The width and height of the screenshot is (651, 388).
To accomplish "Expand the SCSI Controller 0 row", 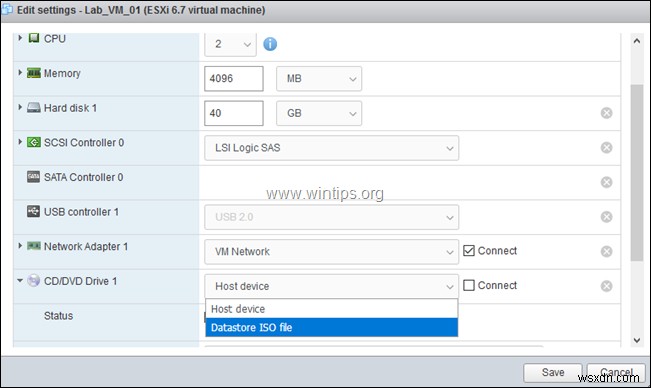I will point(20,142).
